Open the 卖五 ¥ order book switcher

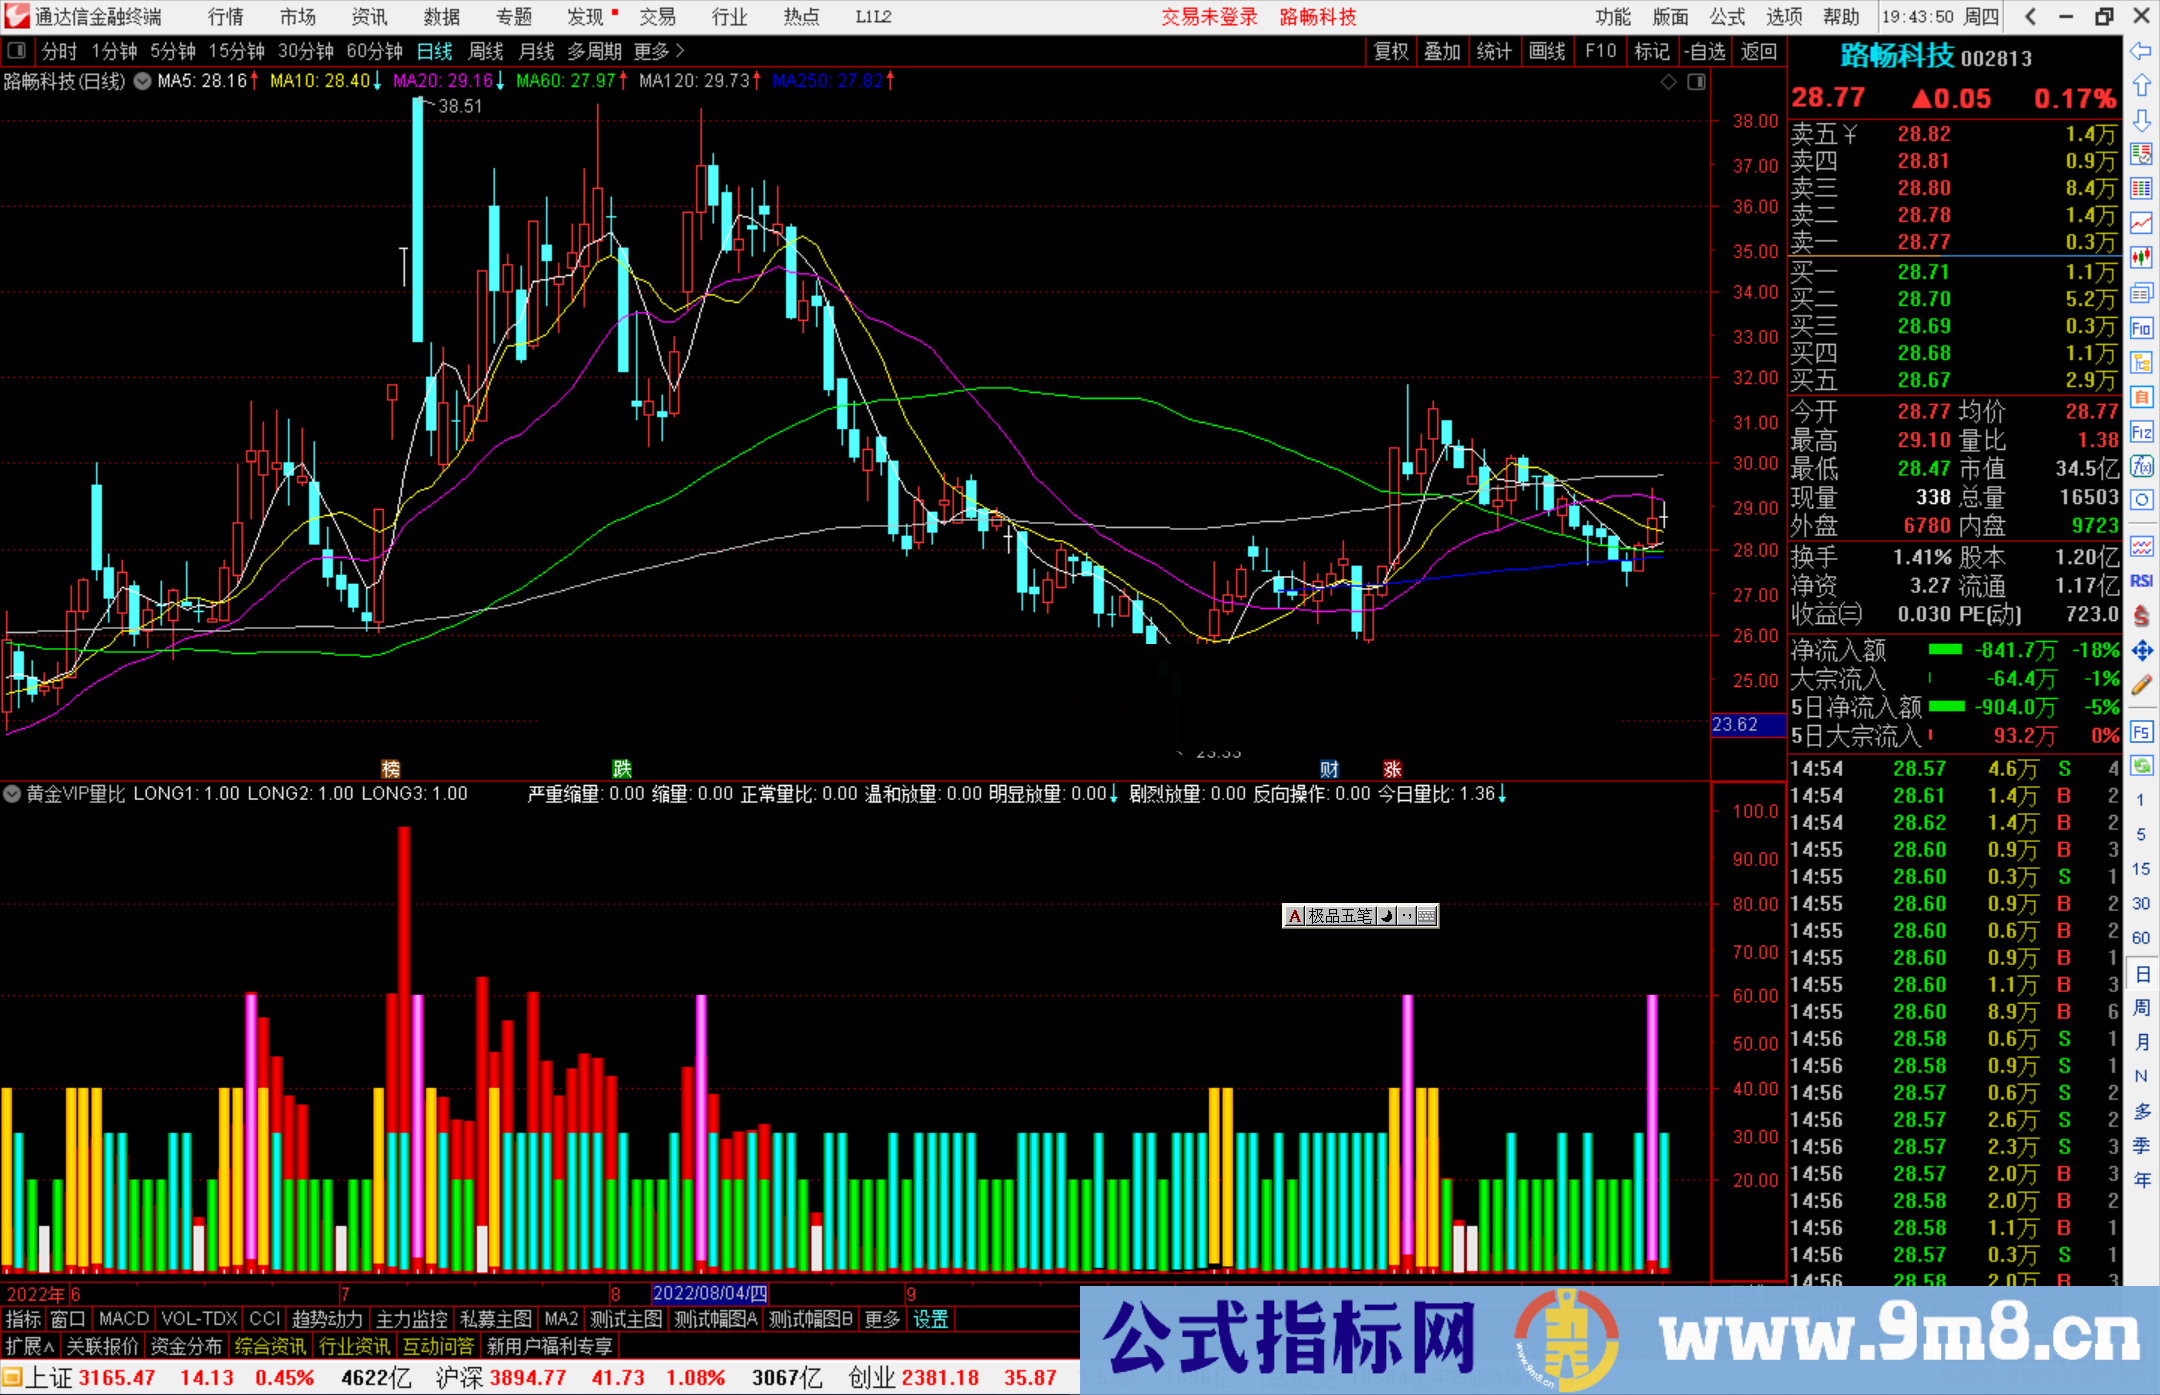point(1824,134)
